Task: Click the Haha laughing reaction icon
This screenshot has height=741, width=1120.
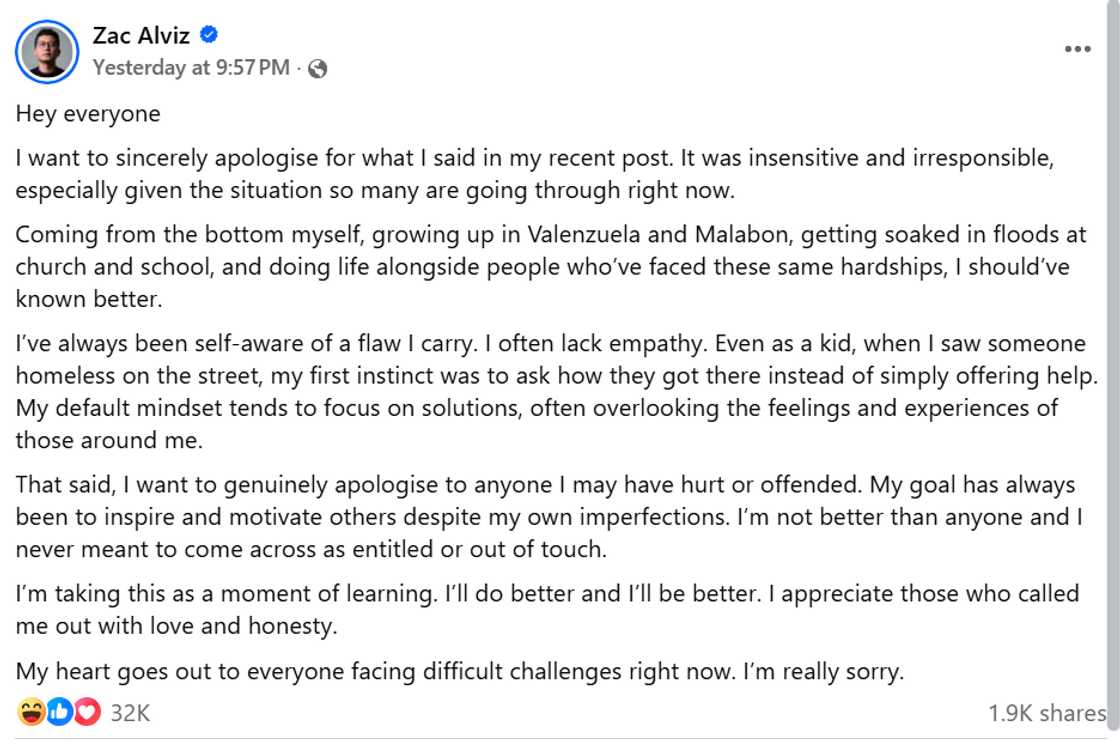Action: click(x=31, y=712)
